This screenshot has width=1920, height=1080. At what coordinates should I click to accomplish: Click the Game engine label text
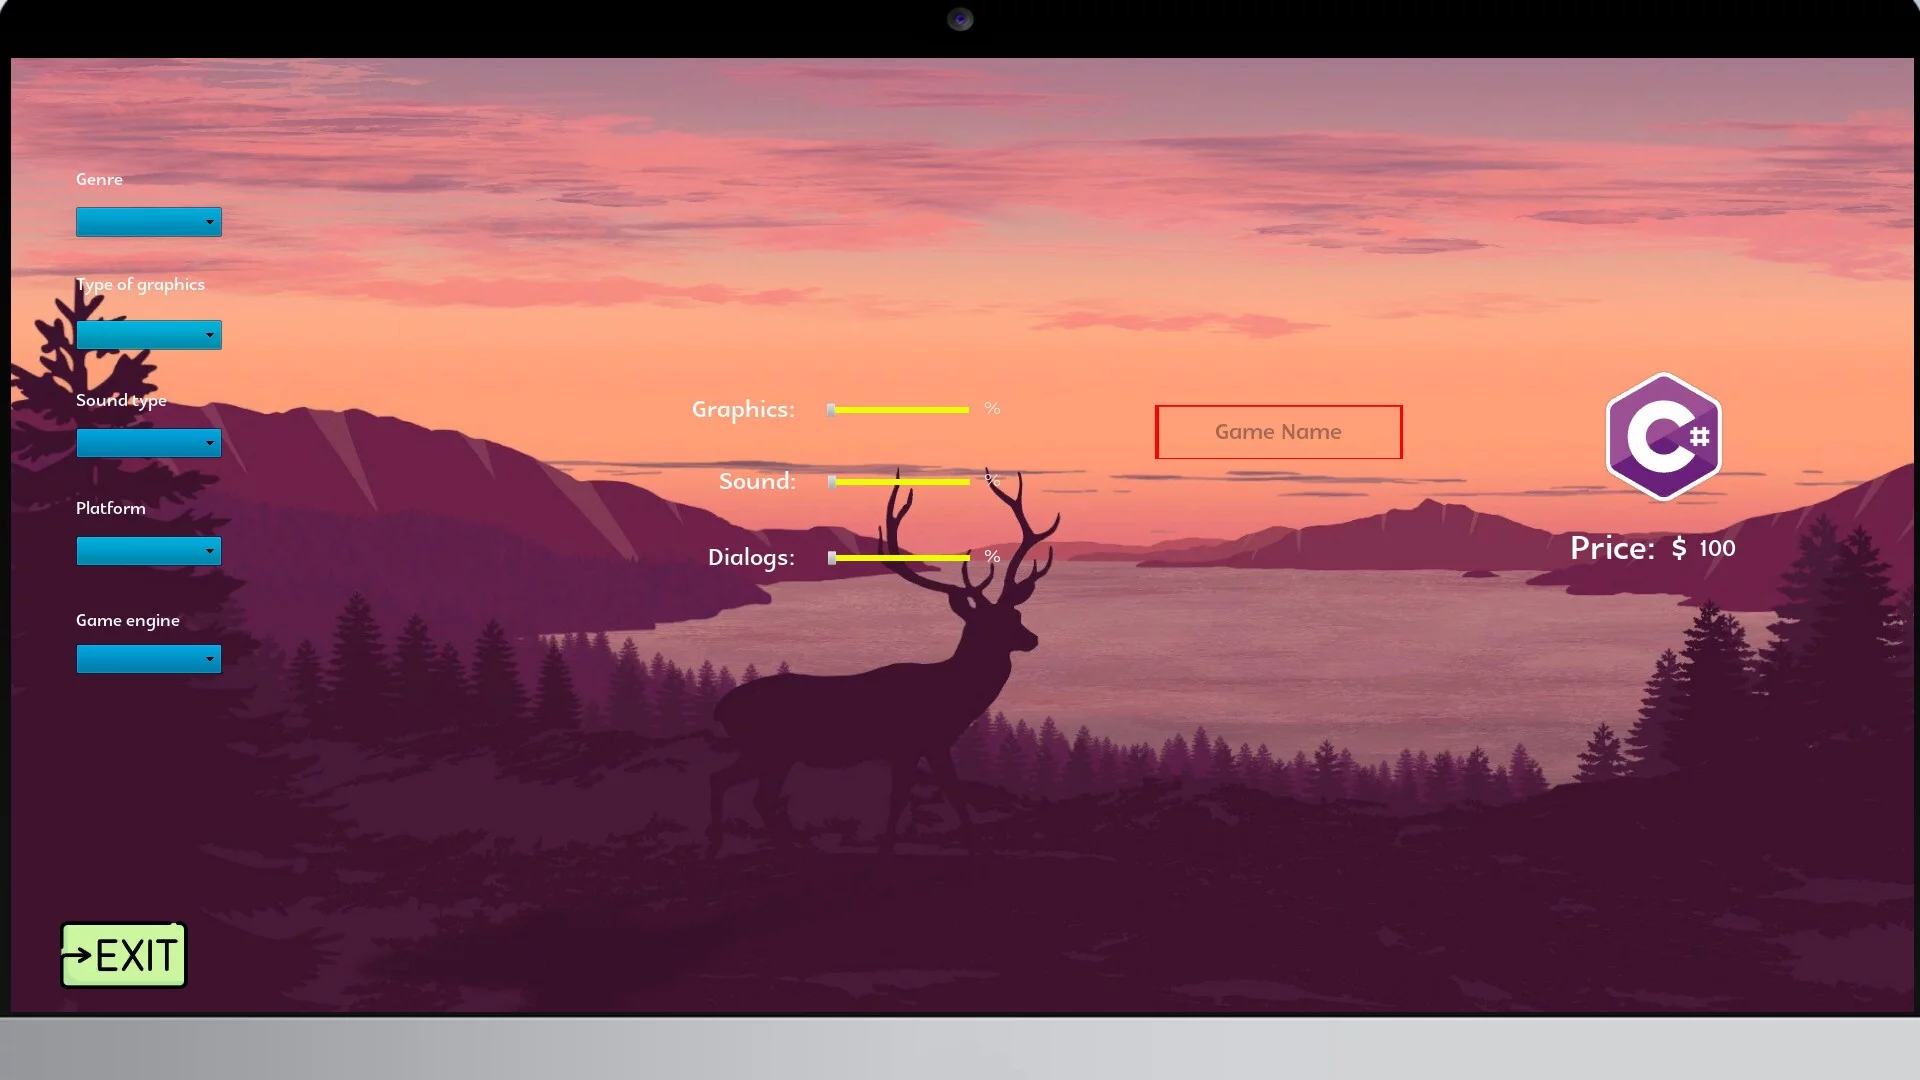128,621
